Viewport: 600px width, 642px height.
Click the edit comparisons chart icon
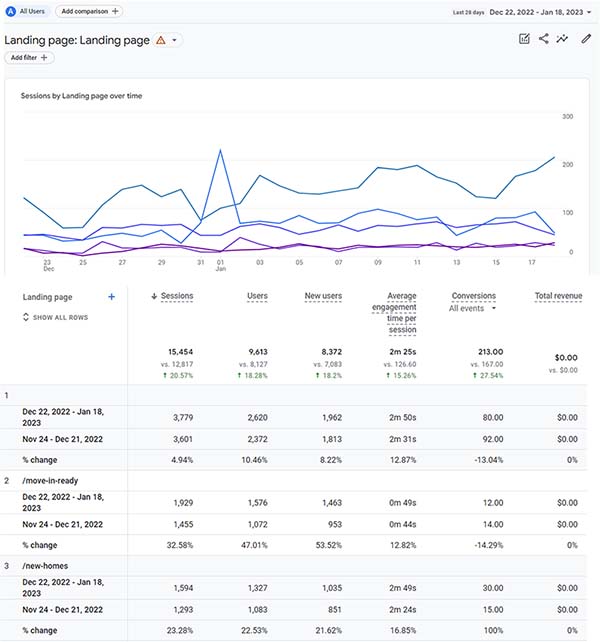click(x=524, y=39)
